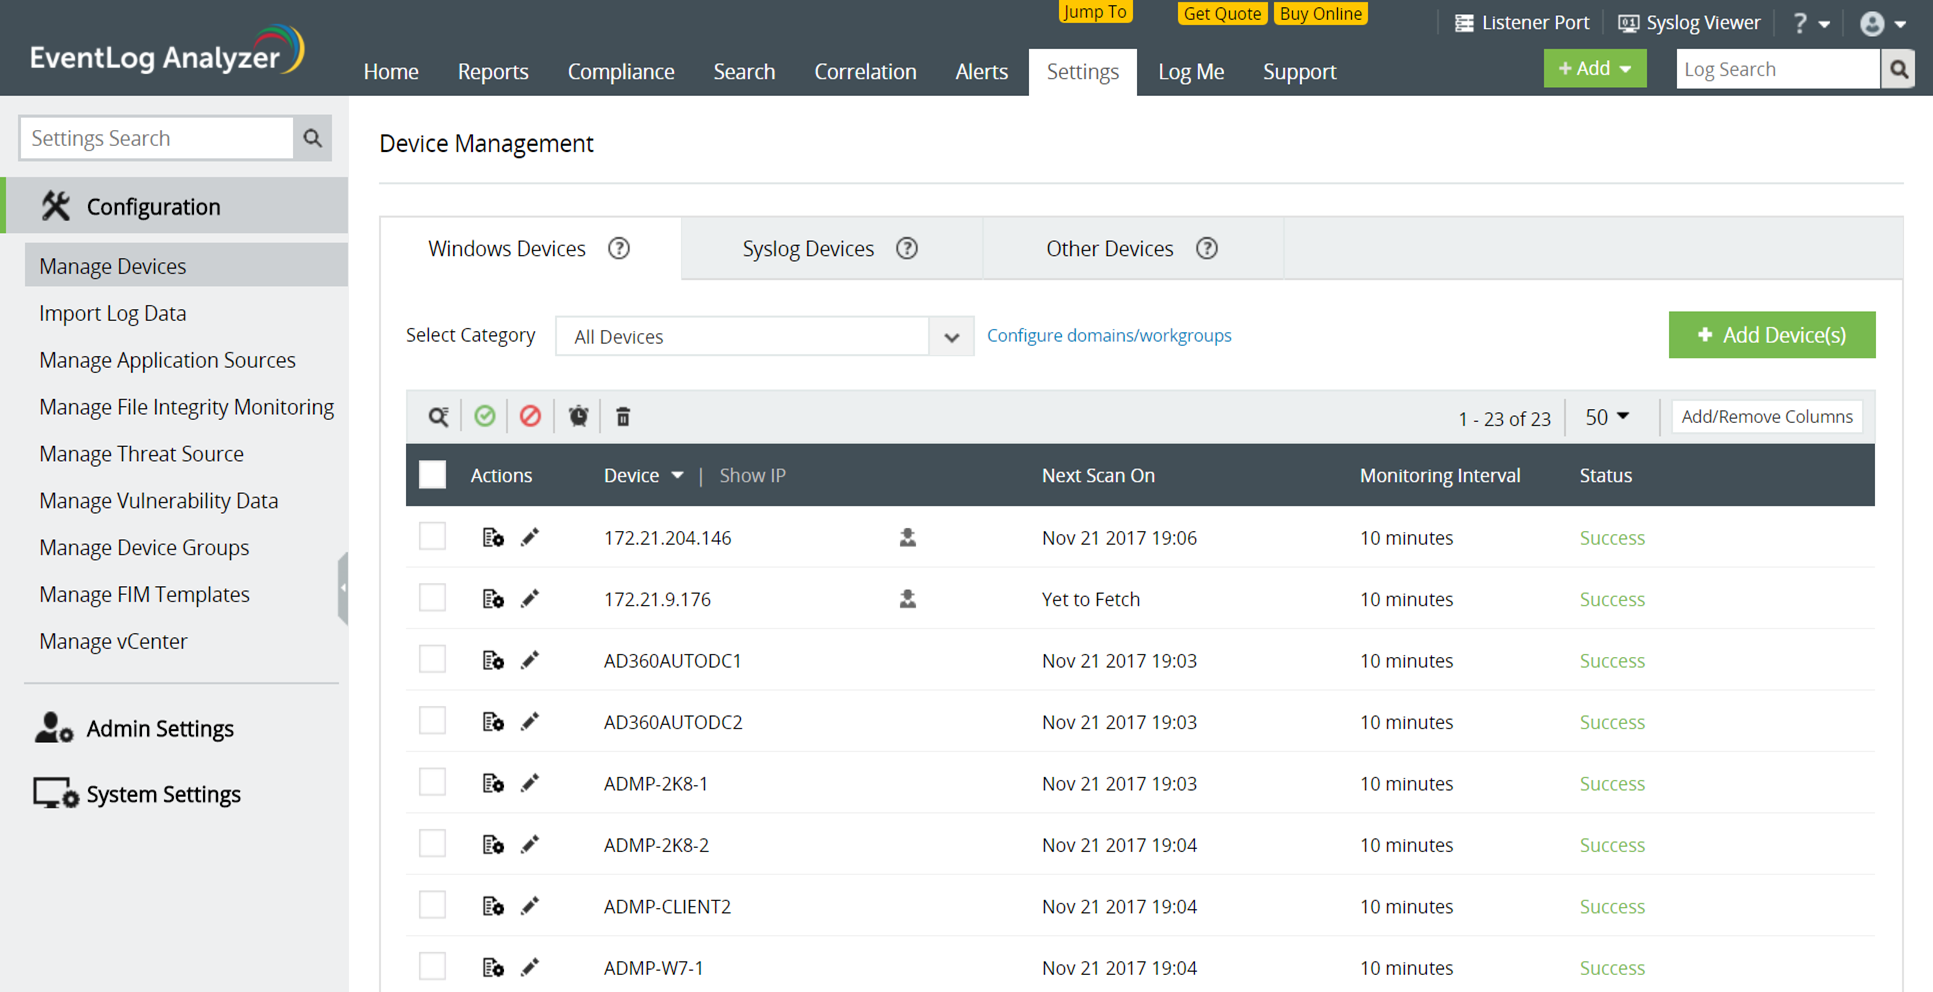Click edit pencil for AD360AUTODC2
This screenshot has height=992, width=1933.
click(x=530, y=722)
